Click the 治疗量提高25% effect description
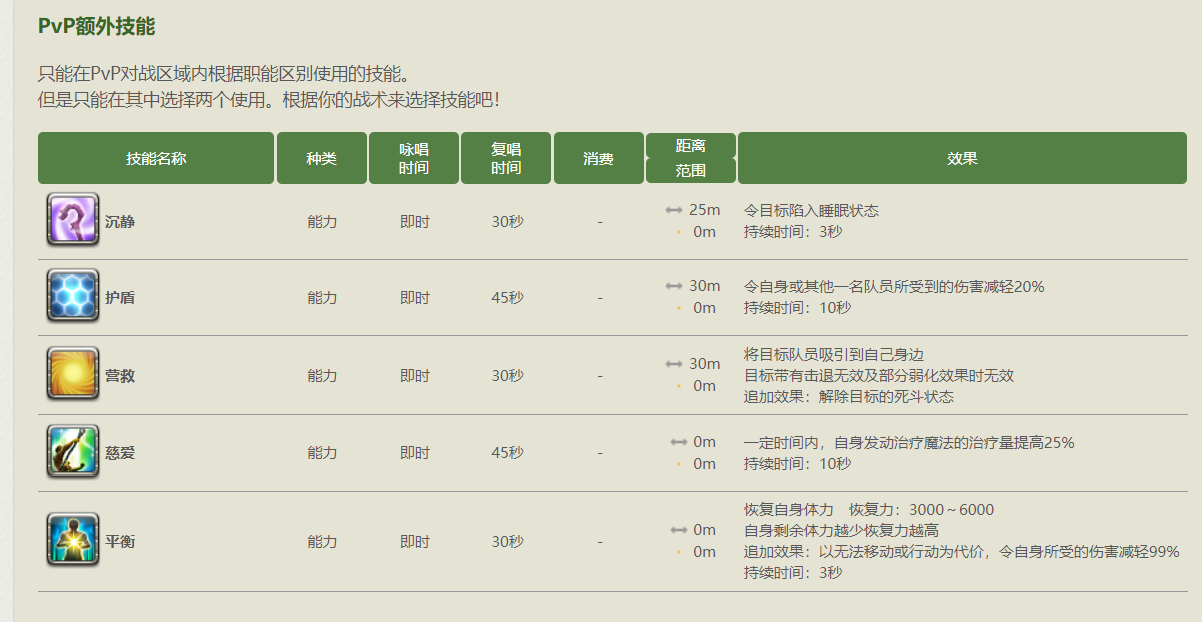 coord(909,443)
